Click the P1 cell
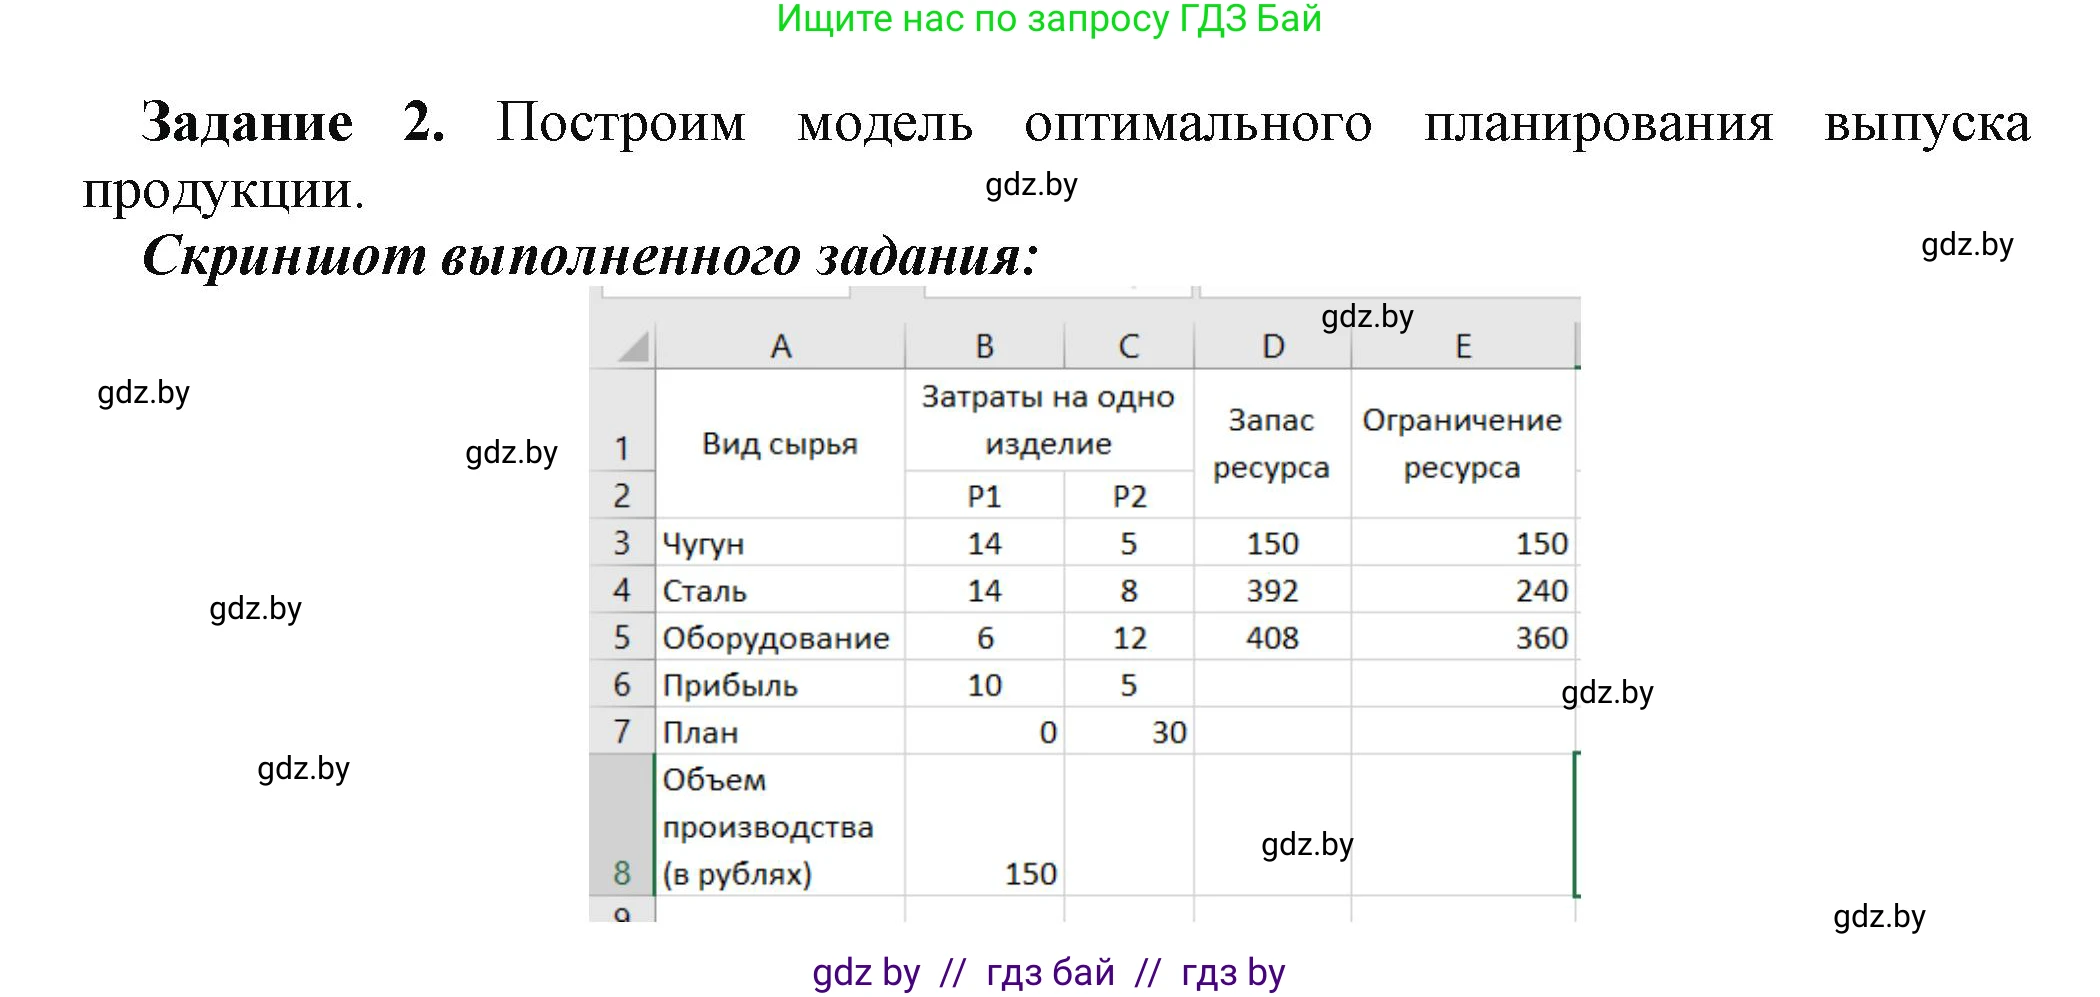 click(985, 496)
